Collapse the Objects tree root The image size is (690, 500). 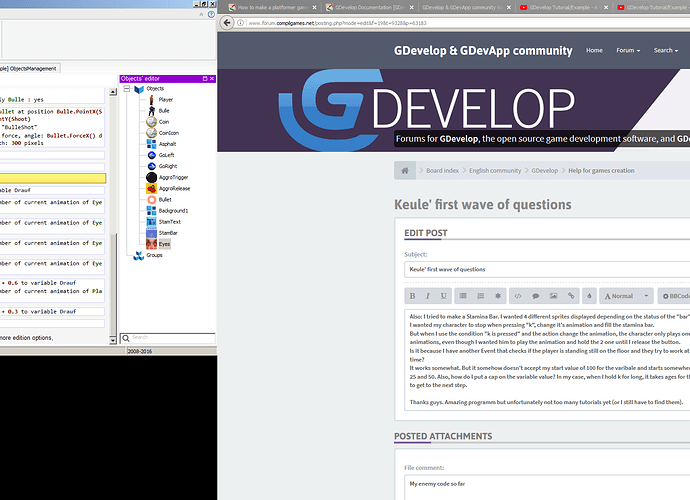coord(127,89)
